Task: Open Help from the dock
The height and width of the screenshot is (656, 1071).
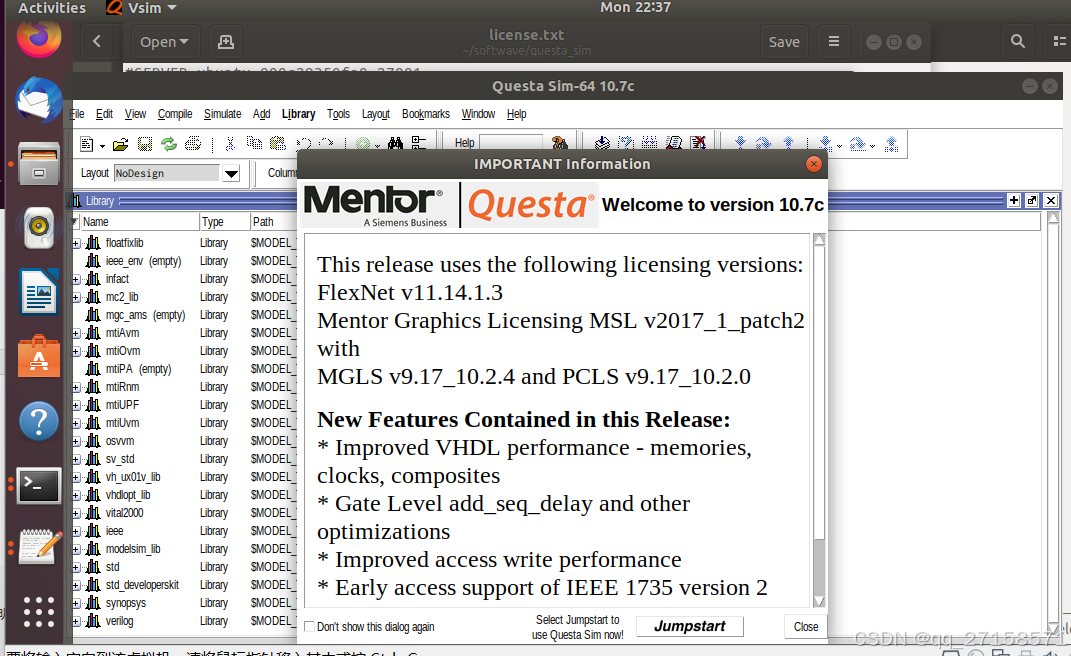Action: coord(38,421)
